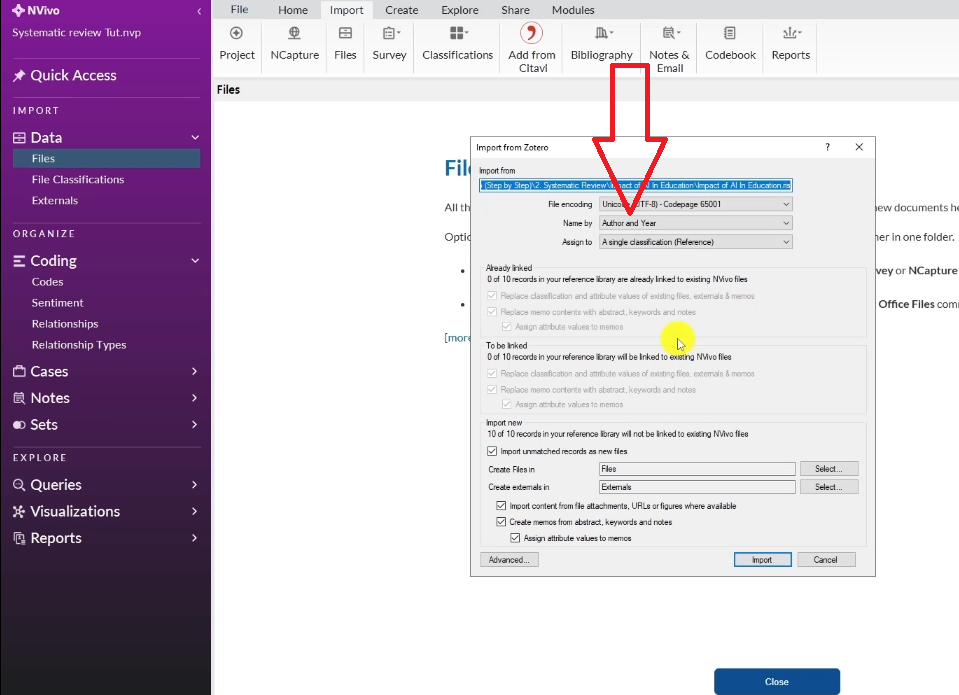Screen dimensions: 959x695
Task: Open the Modules tab
Action: (x=573, y=10)
